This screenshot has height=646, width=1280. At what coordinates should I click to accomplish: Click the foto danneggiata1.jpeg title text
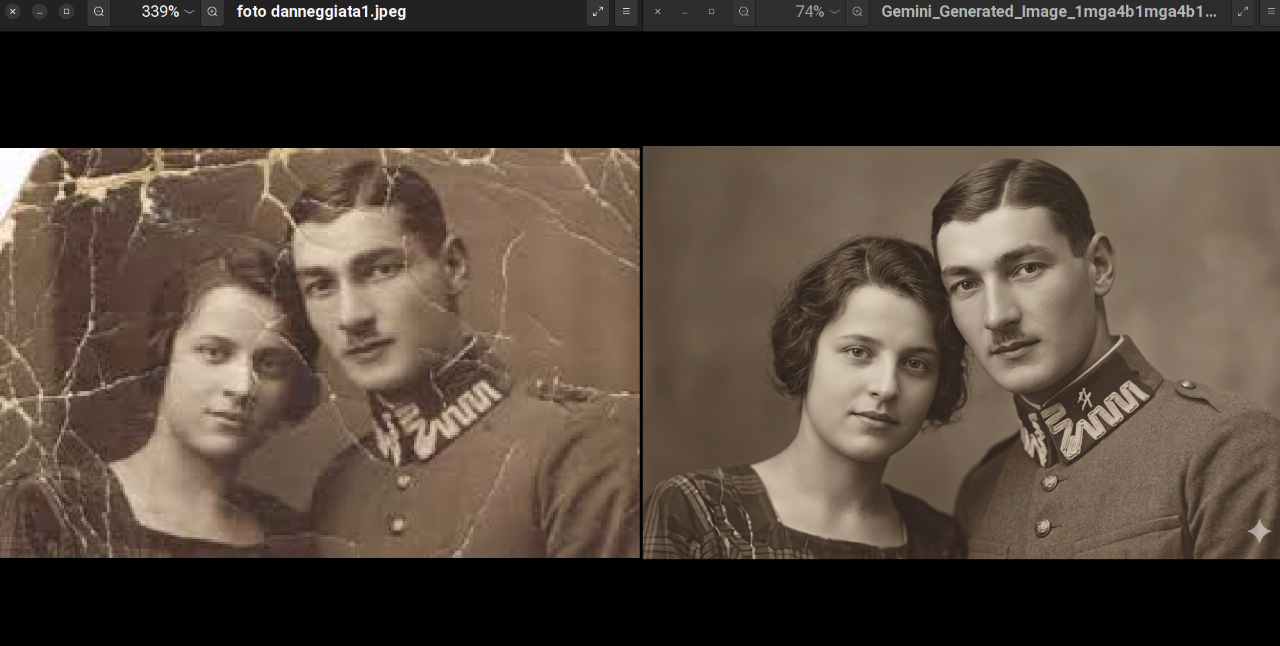pyautogui.click(x=321, y=12)
